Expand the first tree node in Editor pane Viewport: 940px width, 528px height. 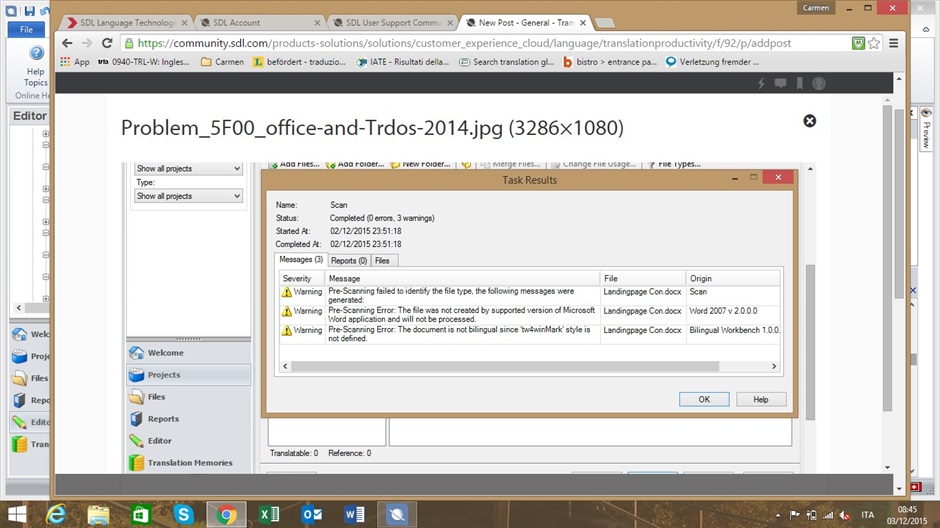pyautogui.click(x=46, y=134)
